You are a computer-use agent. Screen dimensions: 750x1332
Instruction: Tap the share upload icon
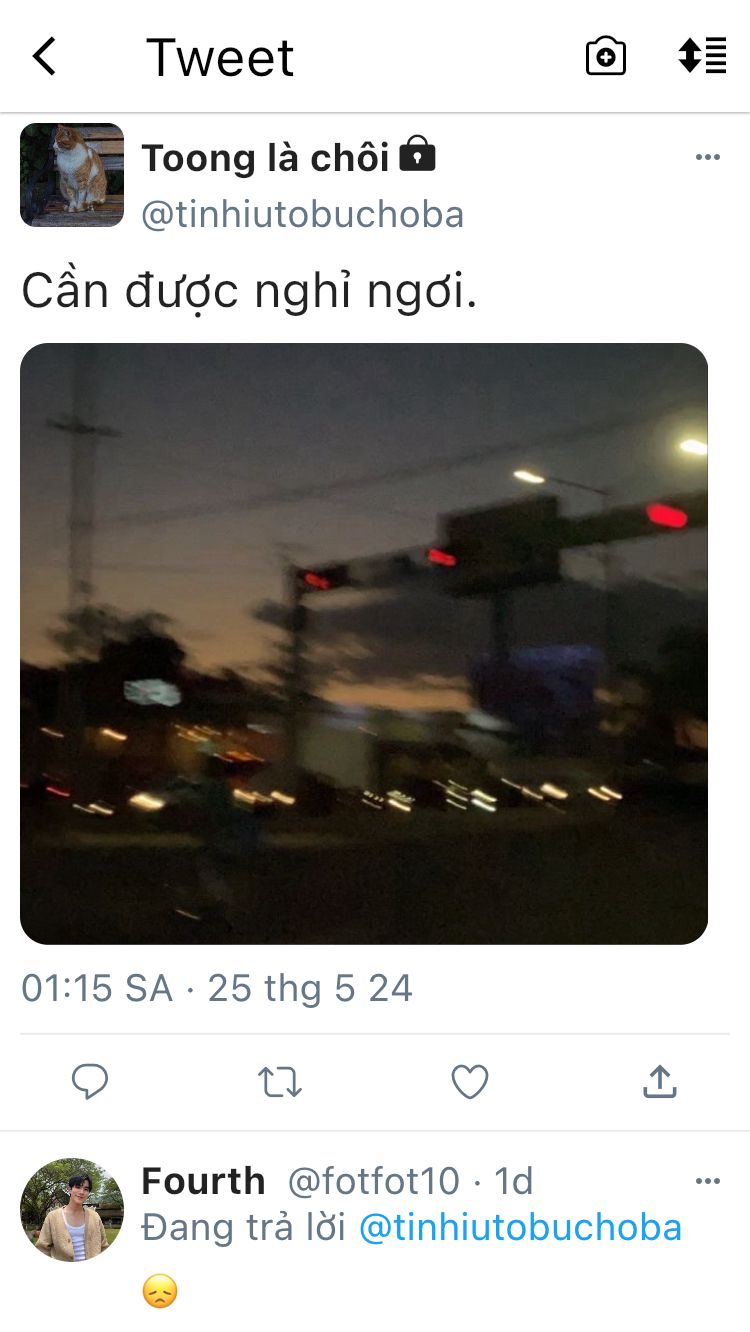coord(660,1081)
